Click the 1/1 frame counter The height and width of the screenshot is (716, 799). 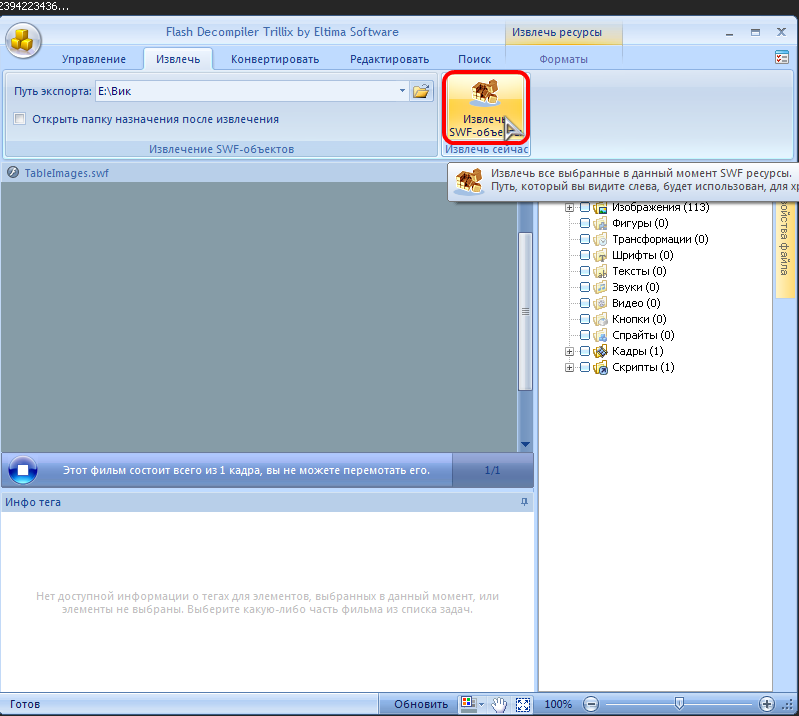(x=492, y=470)
